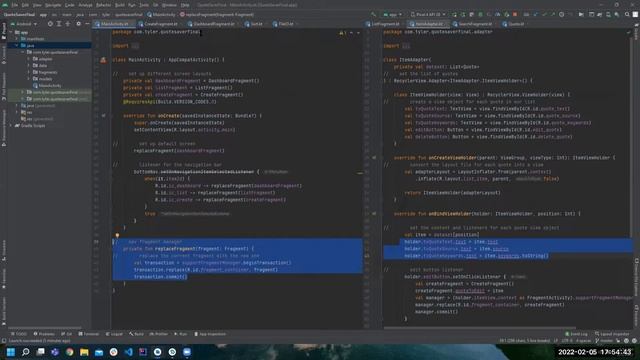This screenshot has width=640, height=360.
Task: Click the Git history clock icon
Action: pyautogui.click(x=562, y=14)
